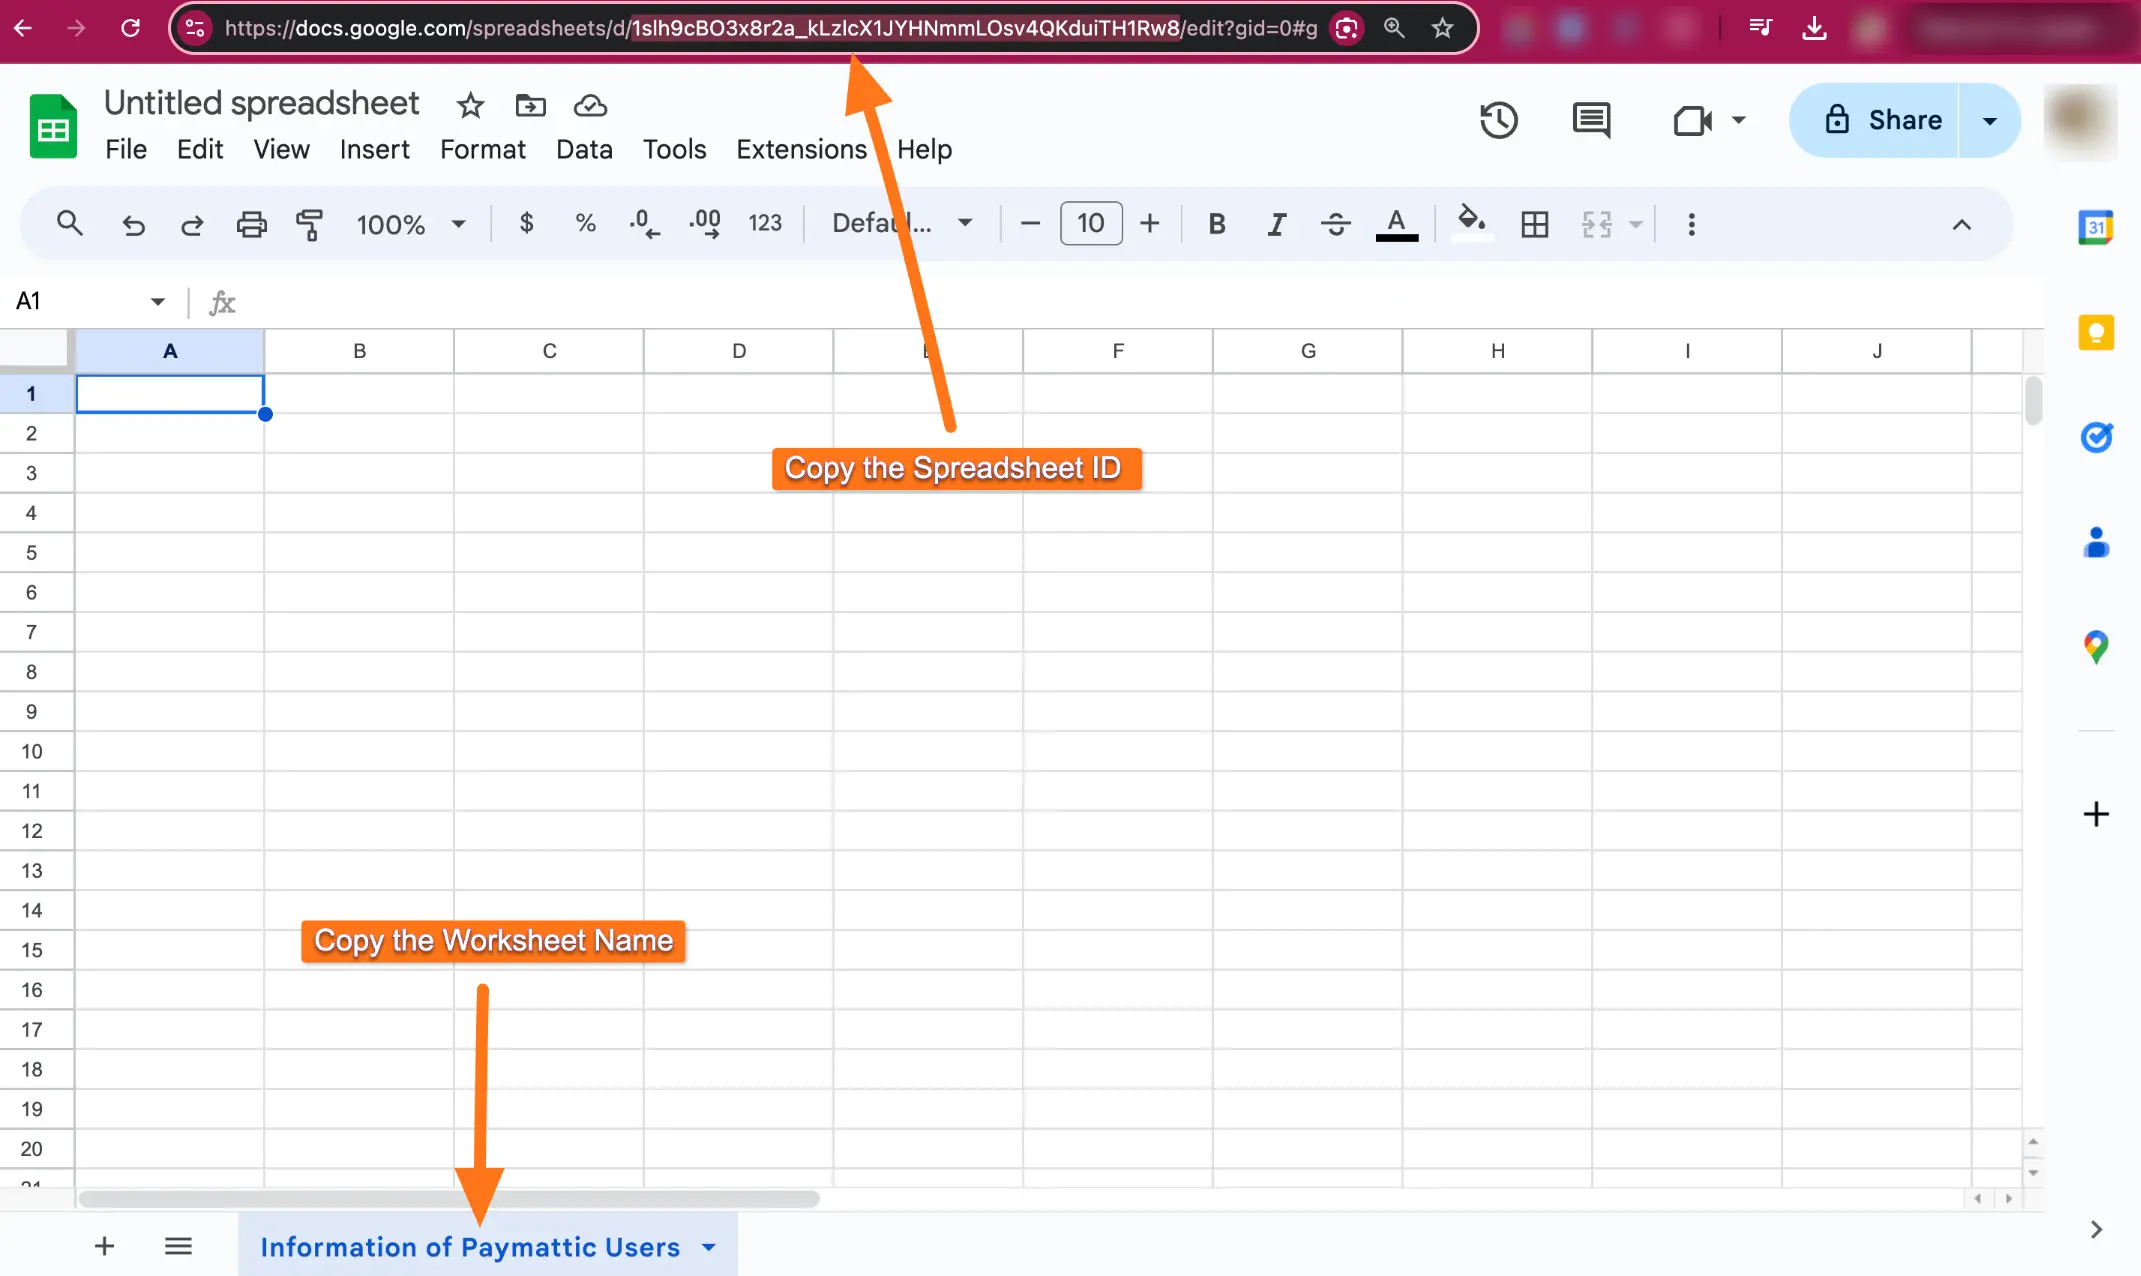Star the Untitled spreadsheet
The height and width of the screenshot is (1276, 2141).
[x=470, y=105]
